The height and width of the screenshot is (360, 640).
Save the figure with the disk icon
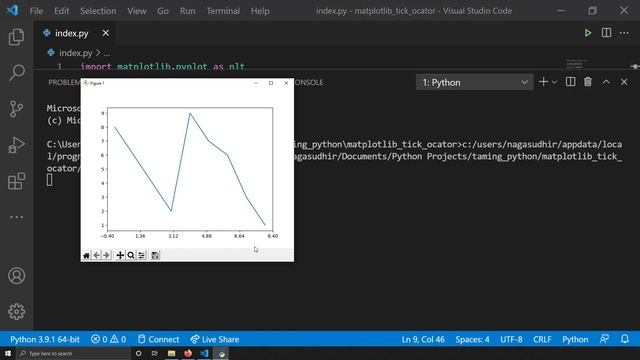click(x=155, y=256)
